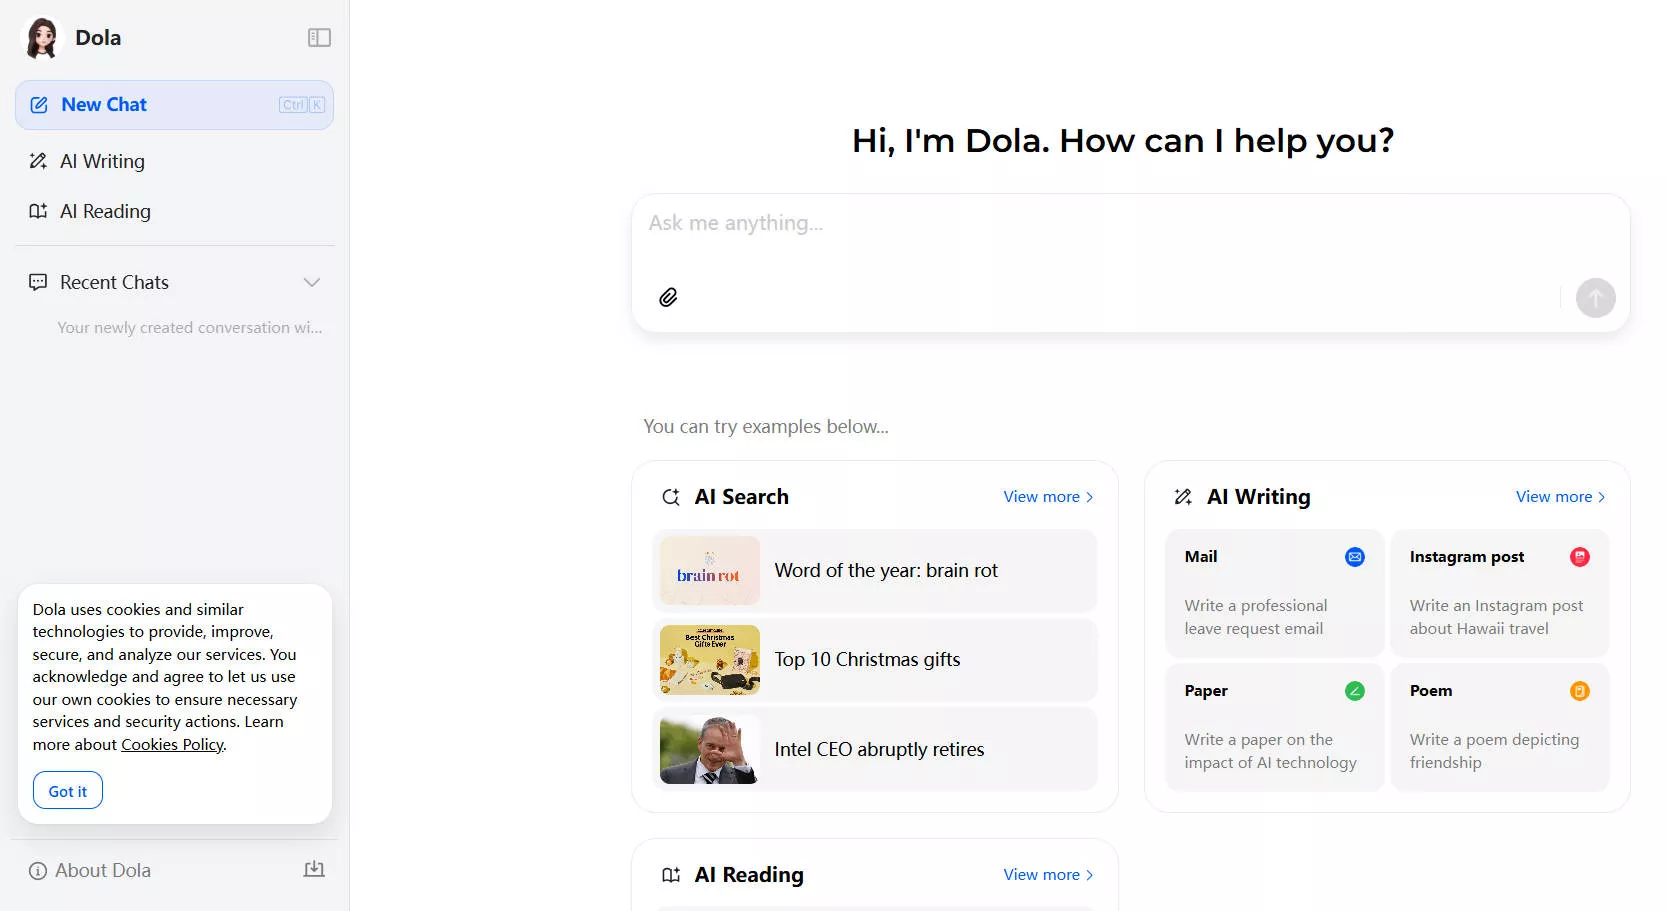The image size is (1669, 911).
Task: Select the Instagram post icon
Action: pyautogui.click(x=1580, y=557)
